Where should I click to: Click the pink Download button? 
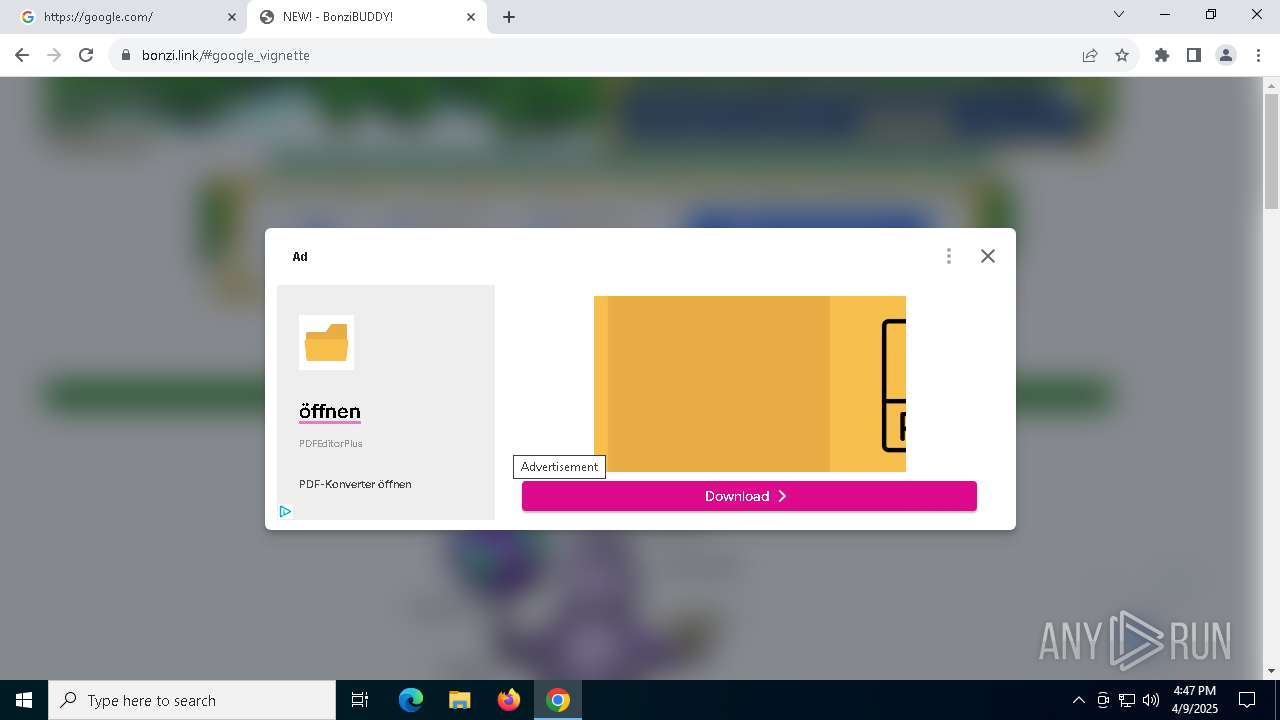tap(749, 496)
